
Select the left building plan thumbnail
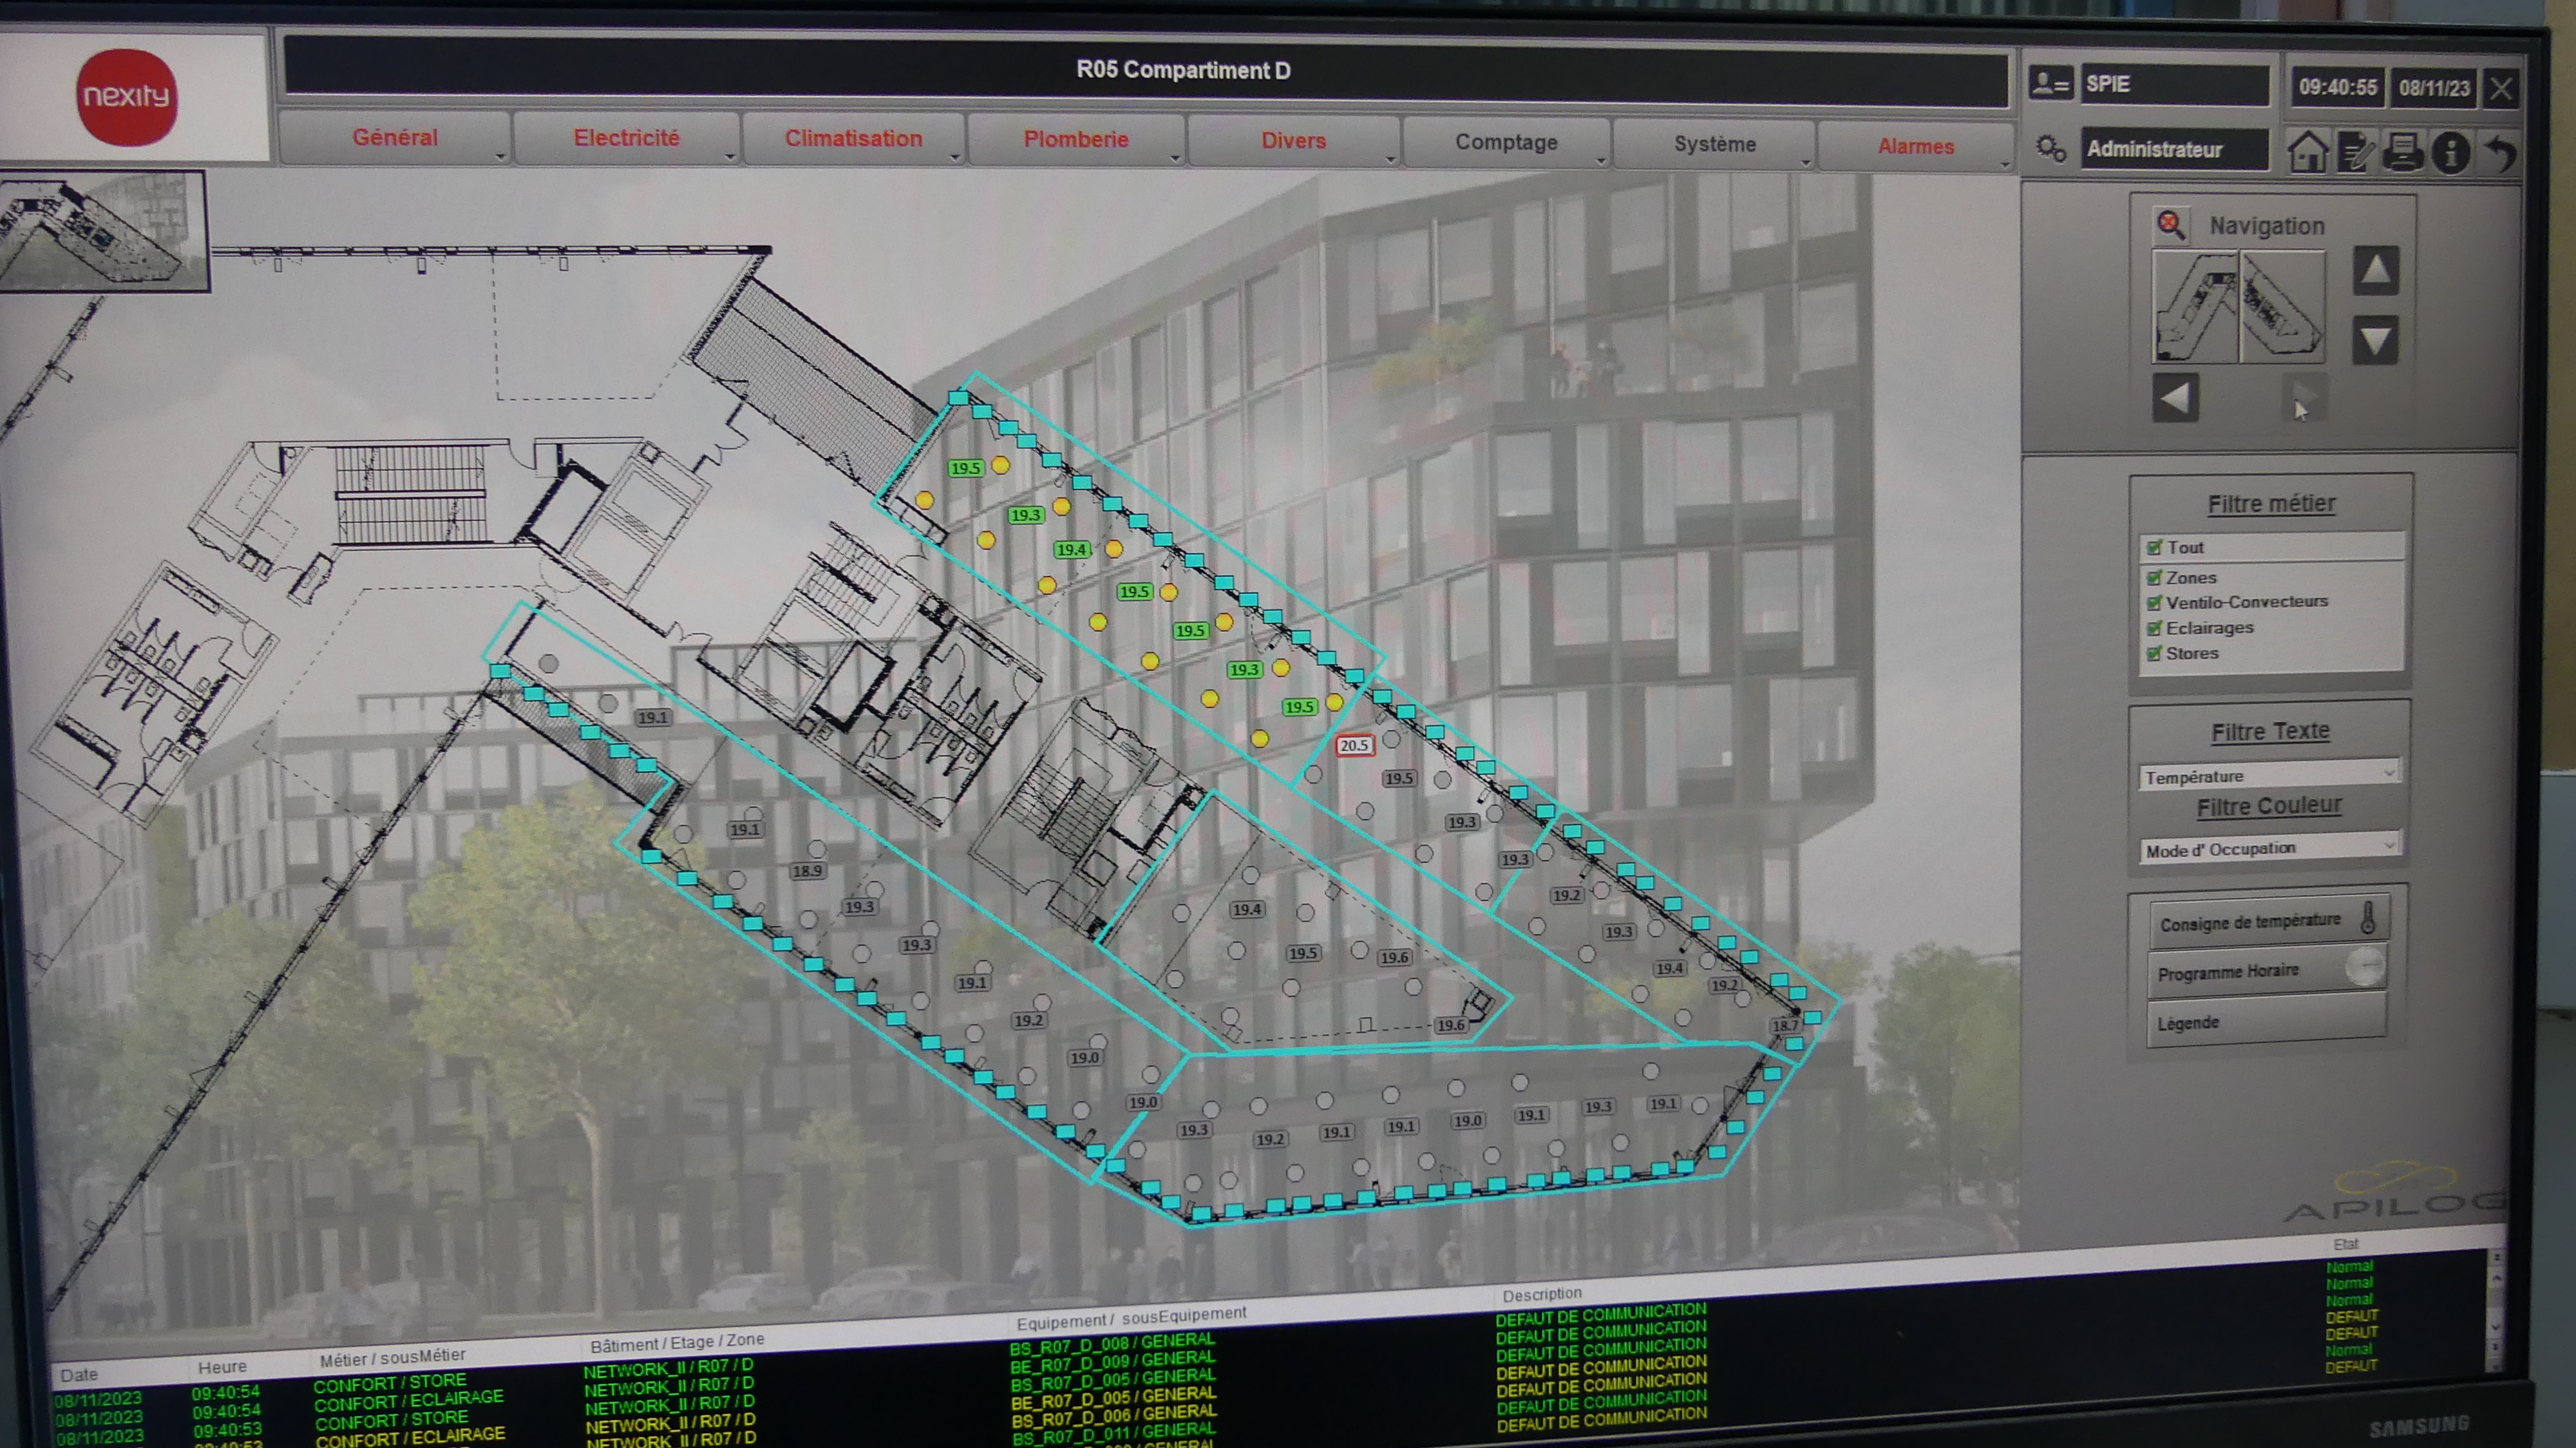pyautogui.click(x=2195, y=306)
